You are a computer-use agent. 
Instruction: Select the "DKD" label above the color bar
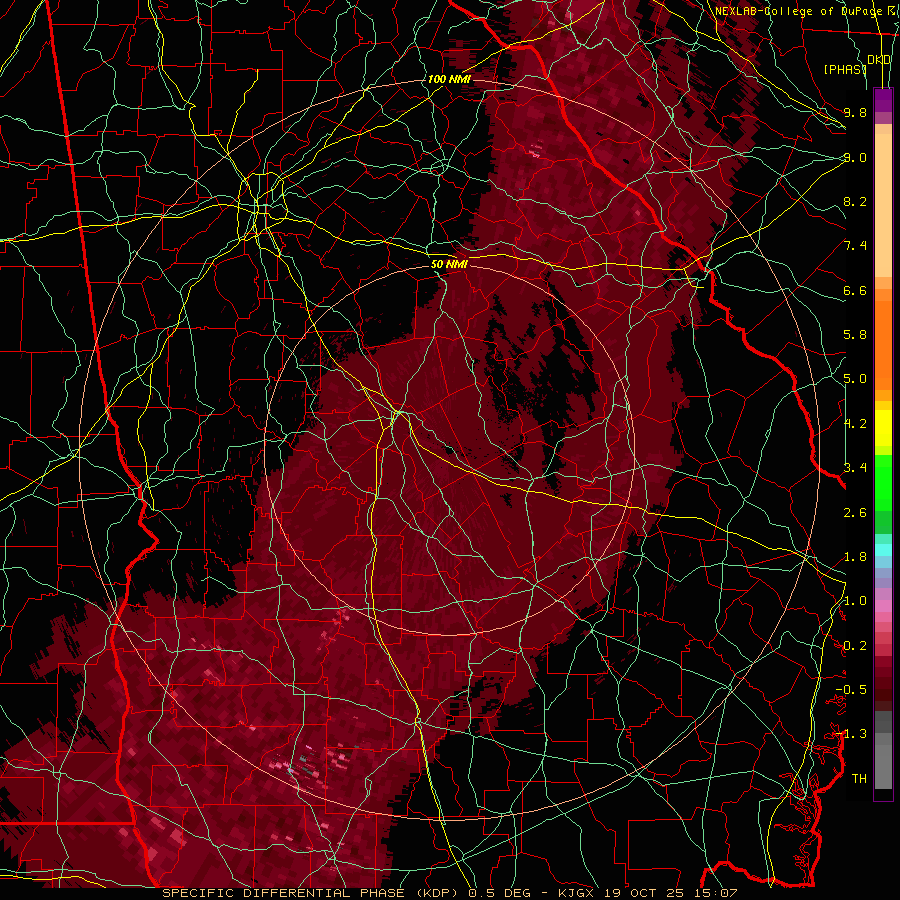tap(879, 60)
